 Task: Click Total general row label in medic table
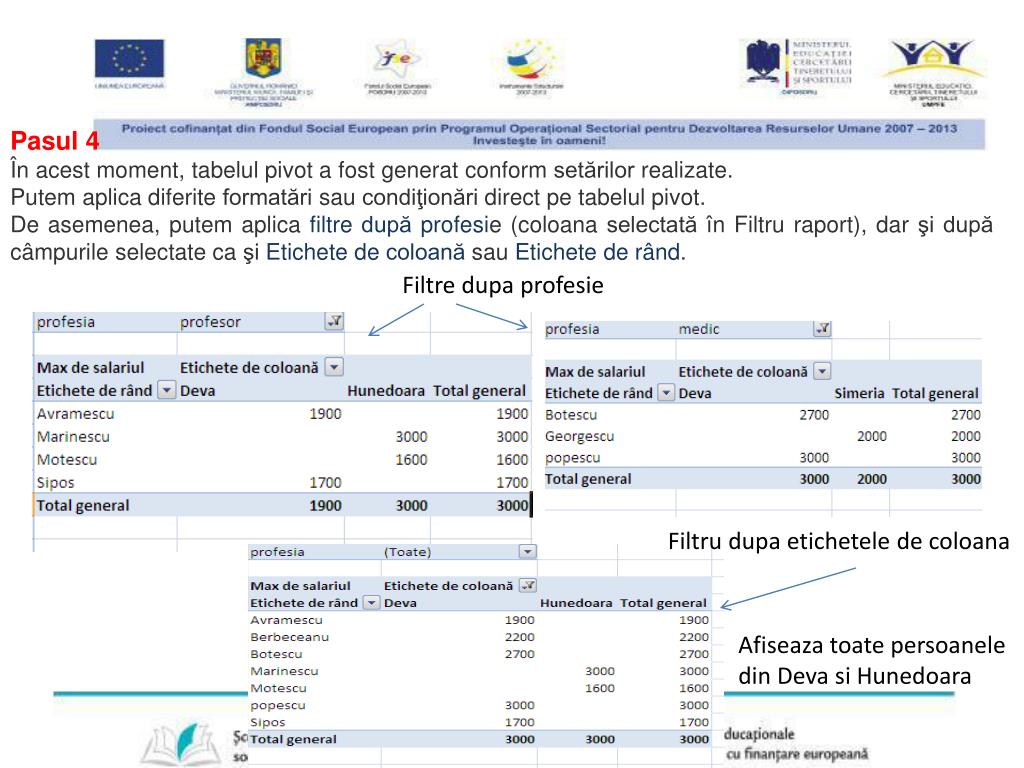click(588, 479)
